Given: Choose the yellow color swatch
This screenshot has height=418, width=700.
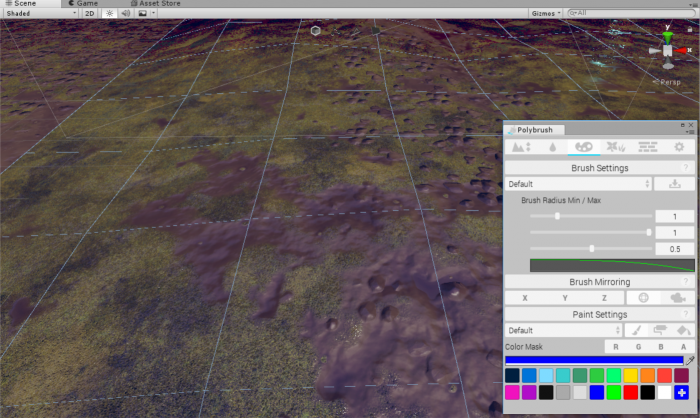Looking at the screenshot, I should [x=630, y=375].
